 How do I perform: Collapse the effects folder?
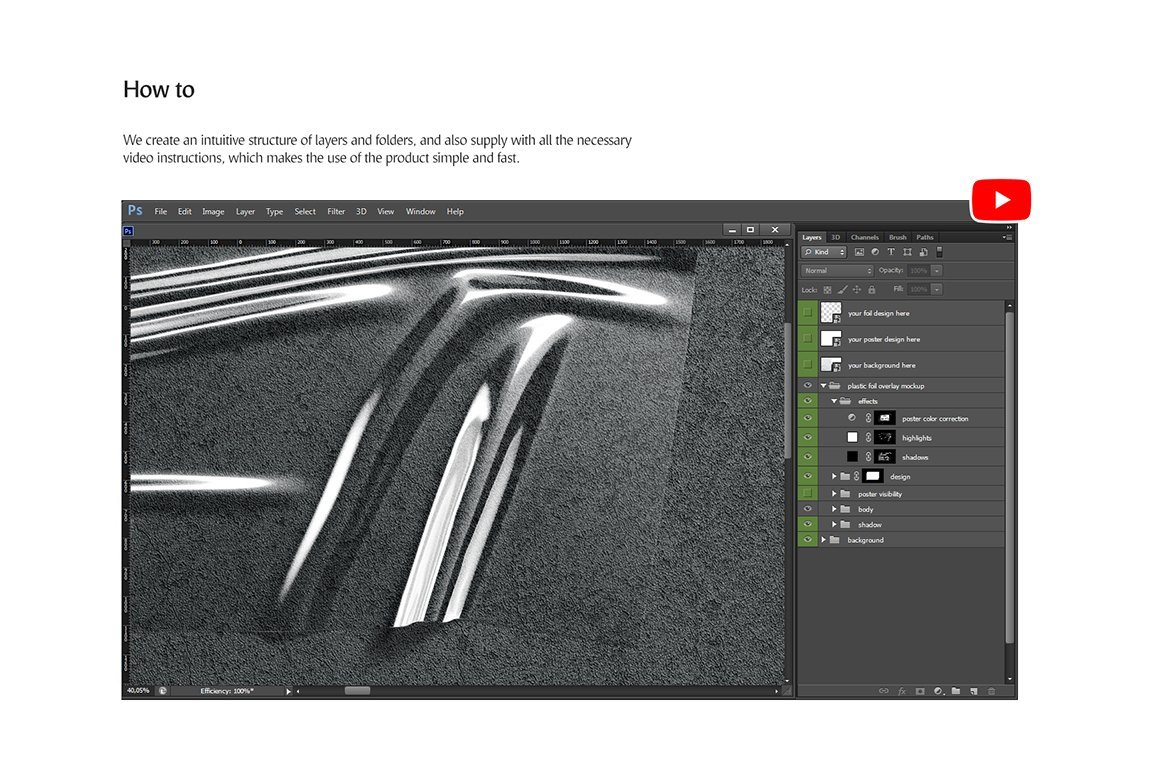834,401
